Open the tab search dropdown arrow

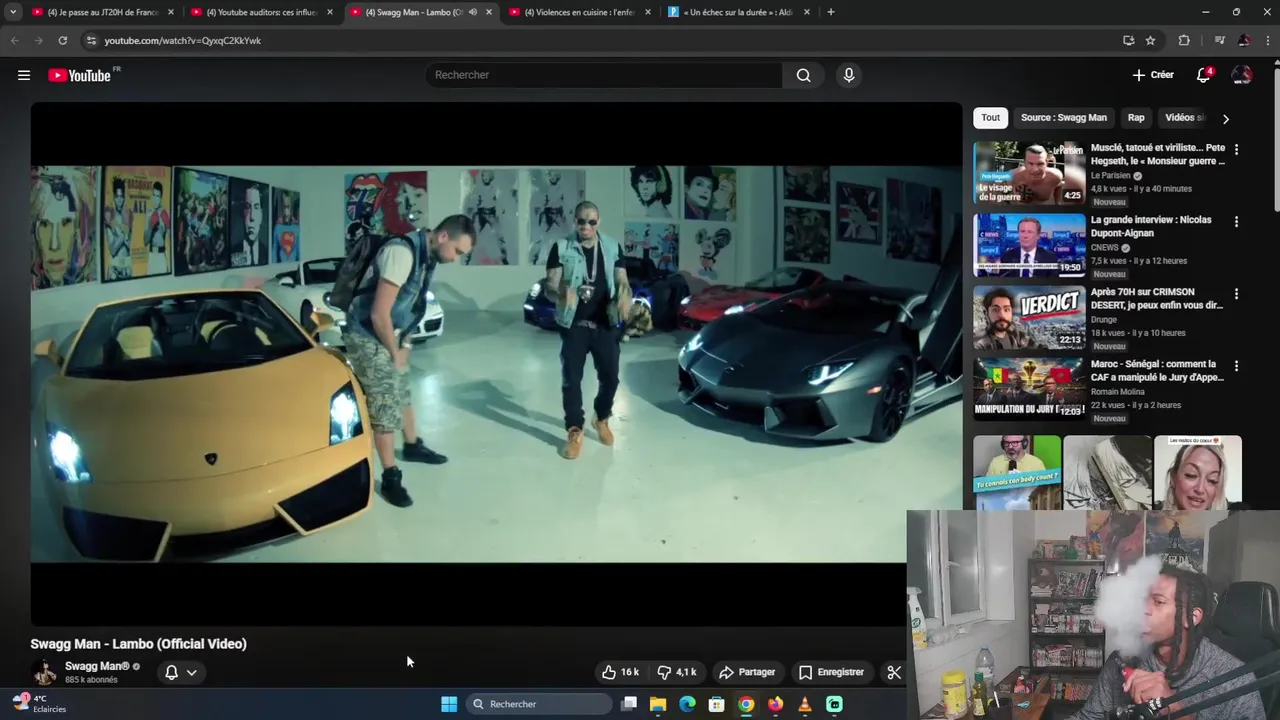tap(13, 12)
